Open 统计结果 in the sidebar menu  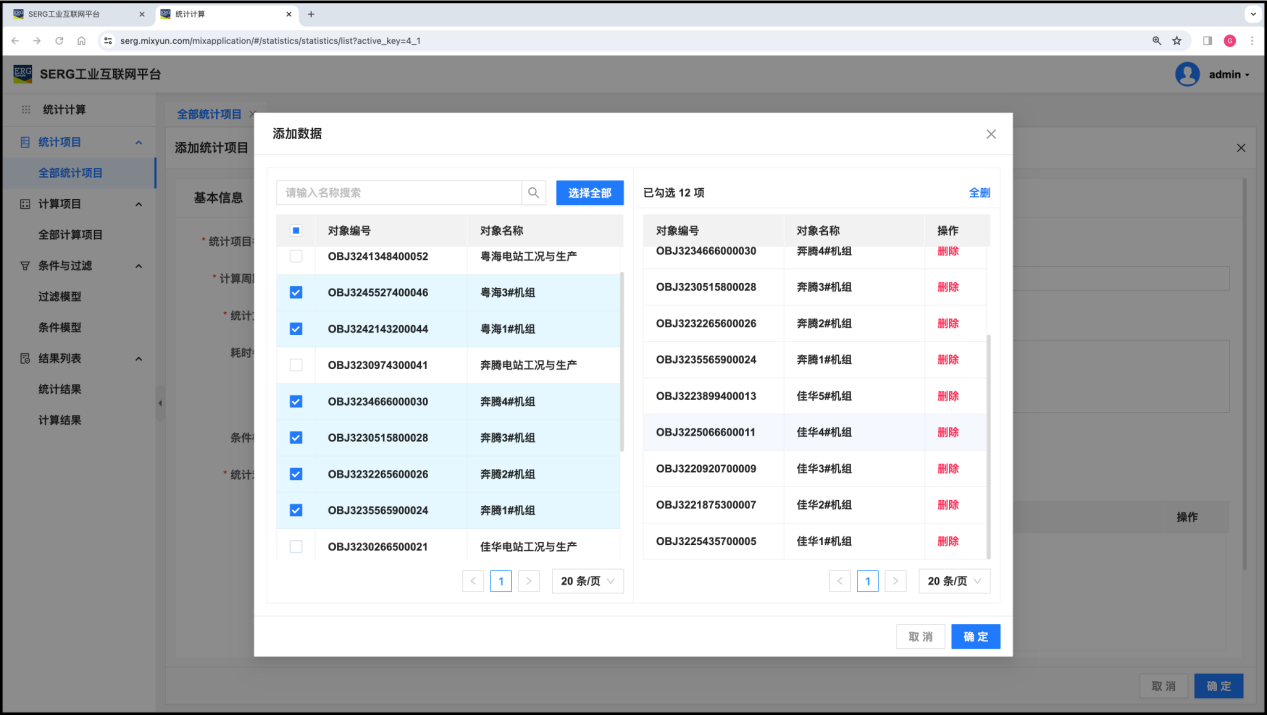60,389
